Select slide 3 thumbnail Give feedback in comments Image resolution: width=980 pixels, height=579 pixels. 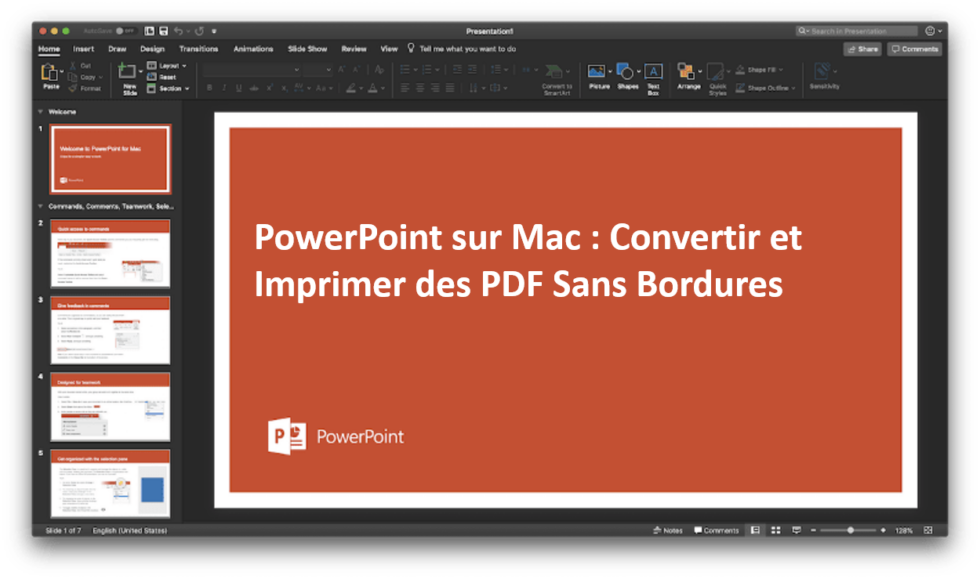click(x=110, y=330)
